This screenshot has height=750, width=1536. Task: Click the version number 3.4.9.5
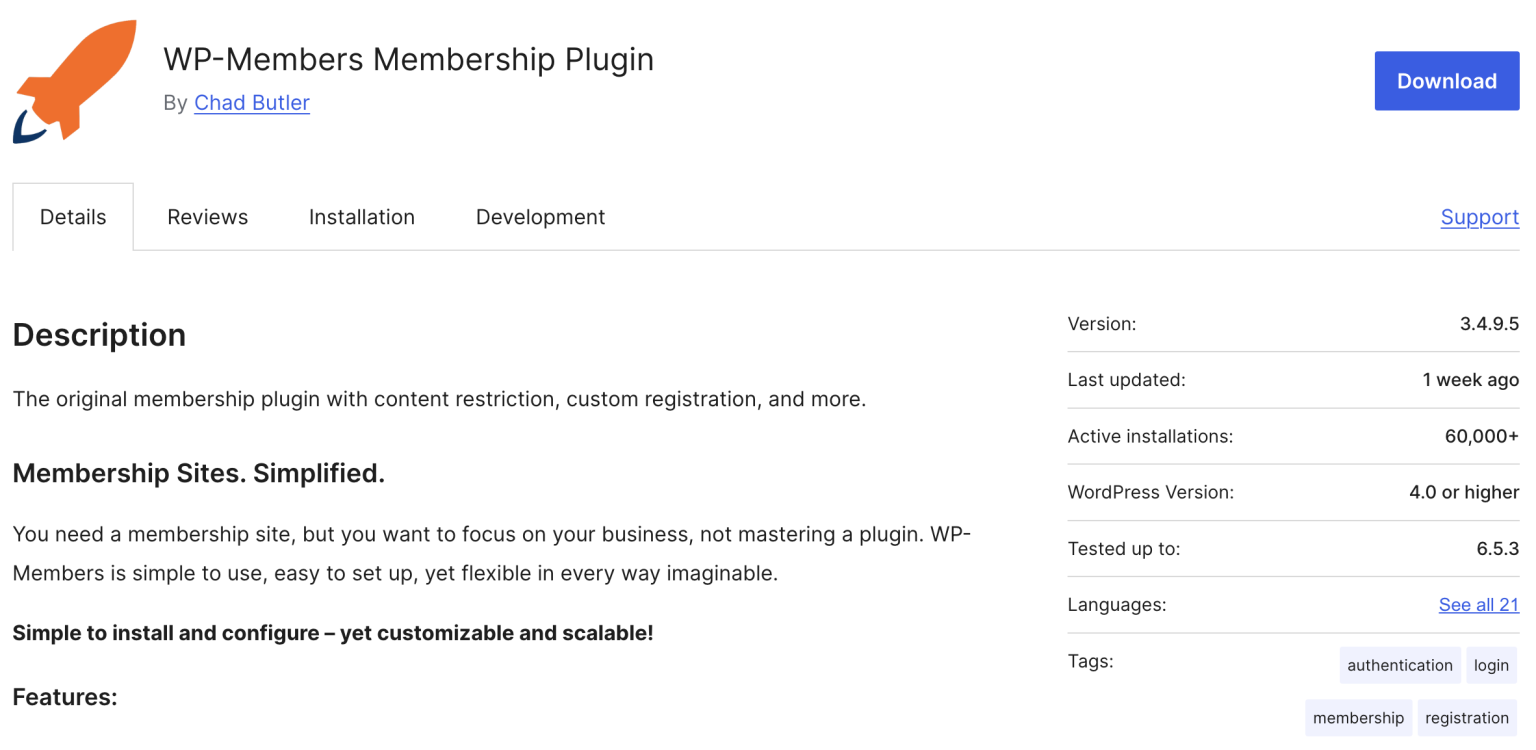(x=1489, y=323)
